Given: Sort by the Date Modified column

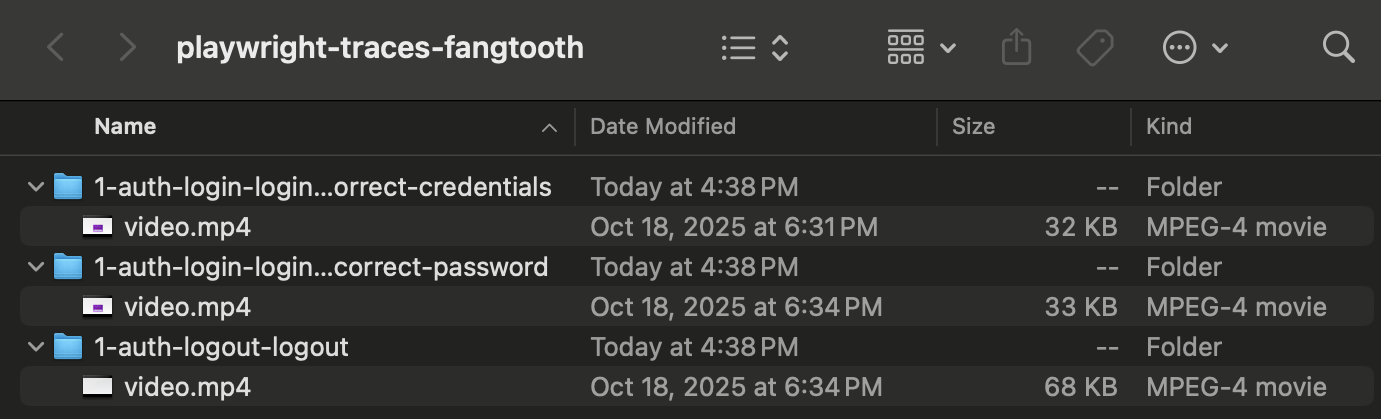Looking at the screenshot, I should pos(663,127).
